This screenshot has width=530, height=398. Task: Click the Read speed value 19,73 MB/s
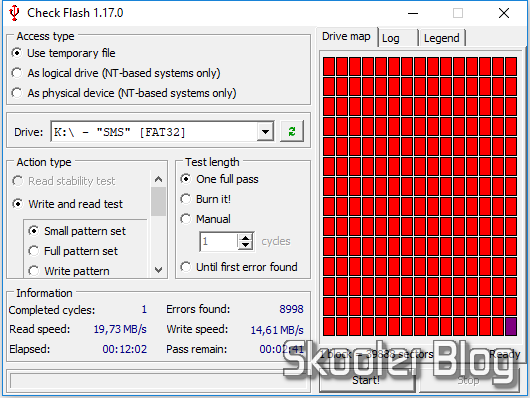coord(120,329)
